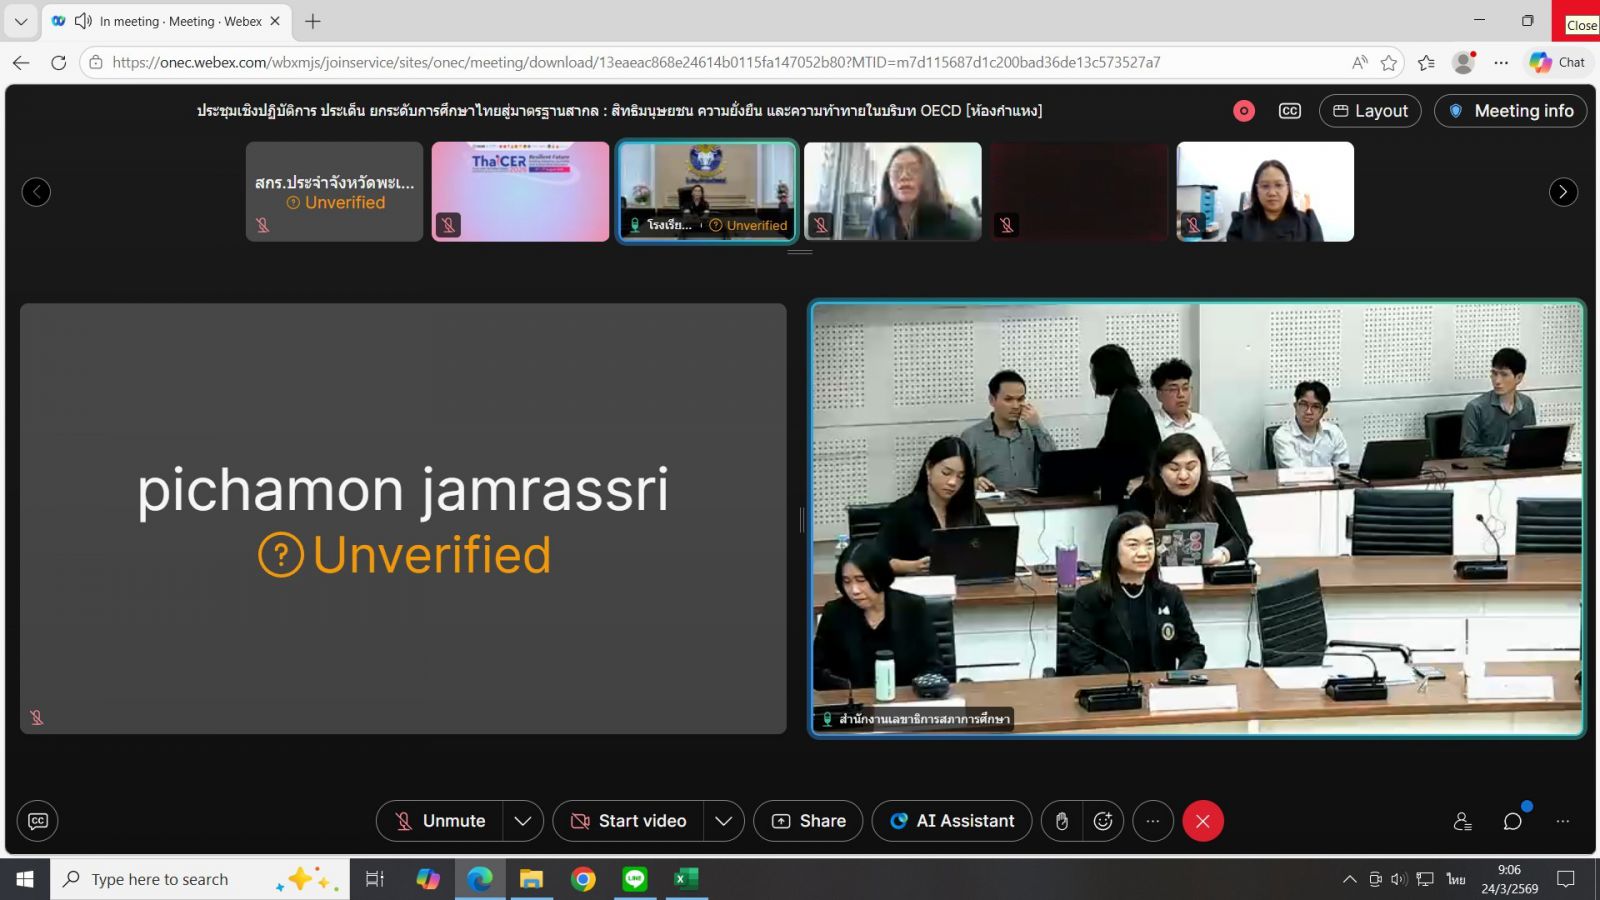The image size is (1600, 900).
Task: Show next participants in filmstrip
Action: pos(1563,192)
